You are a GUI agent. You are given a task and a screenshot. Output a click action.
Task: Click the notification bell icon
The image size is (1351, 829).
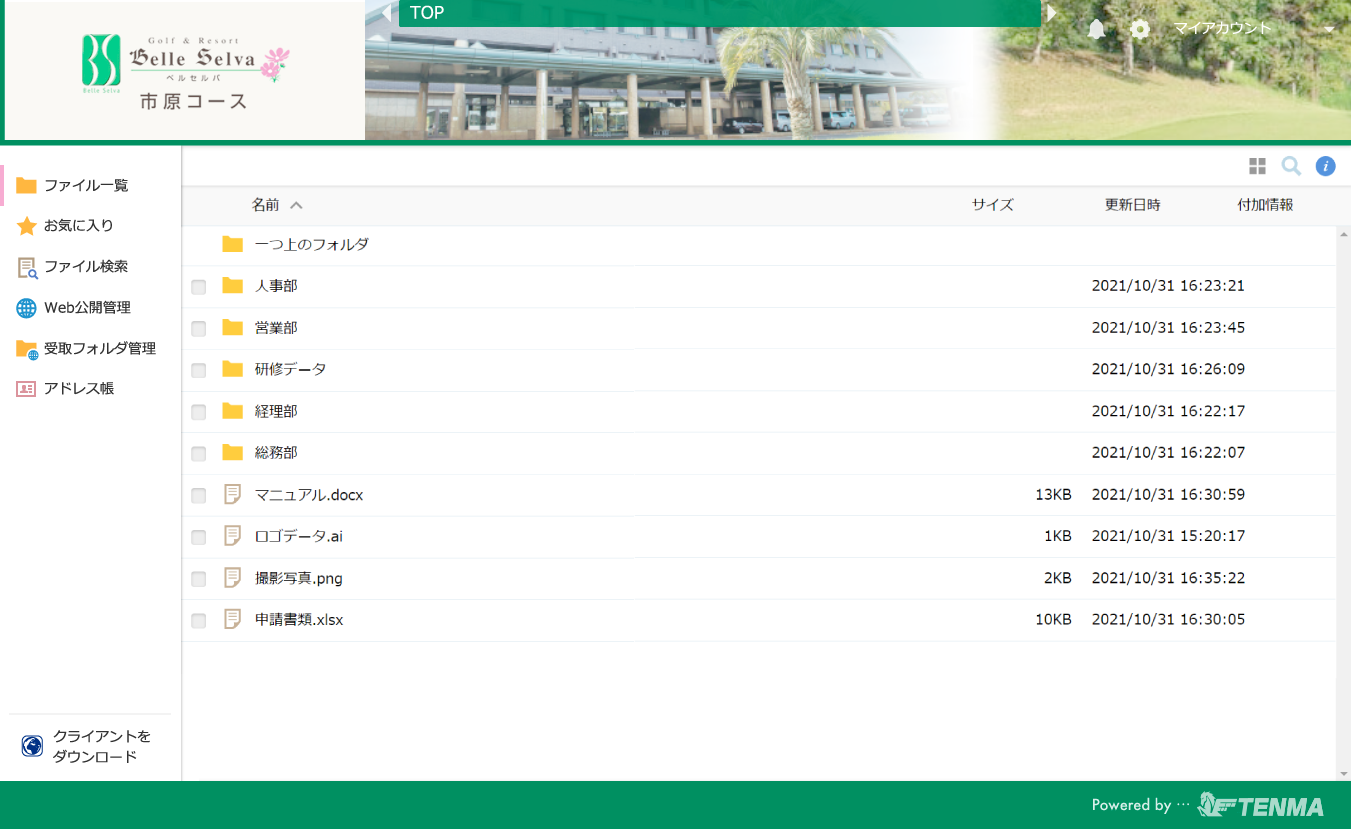click(1097, 29)
